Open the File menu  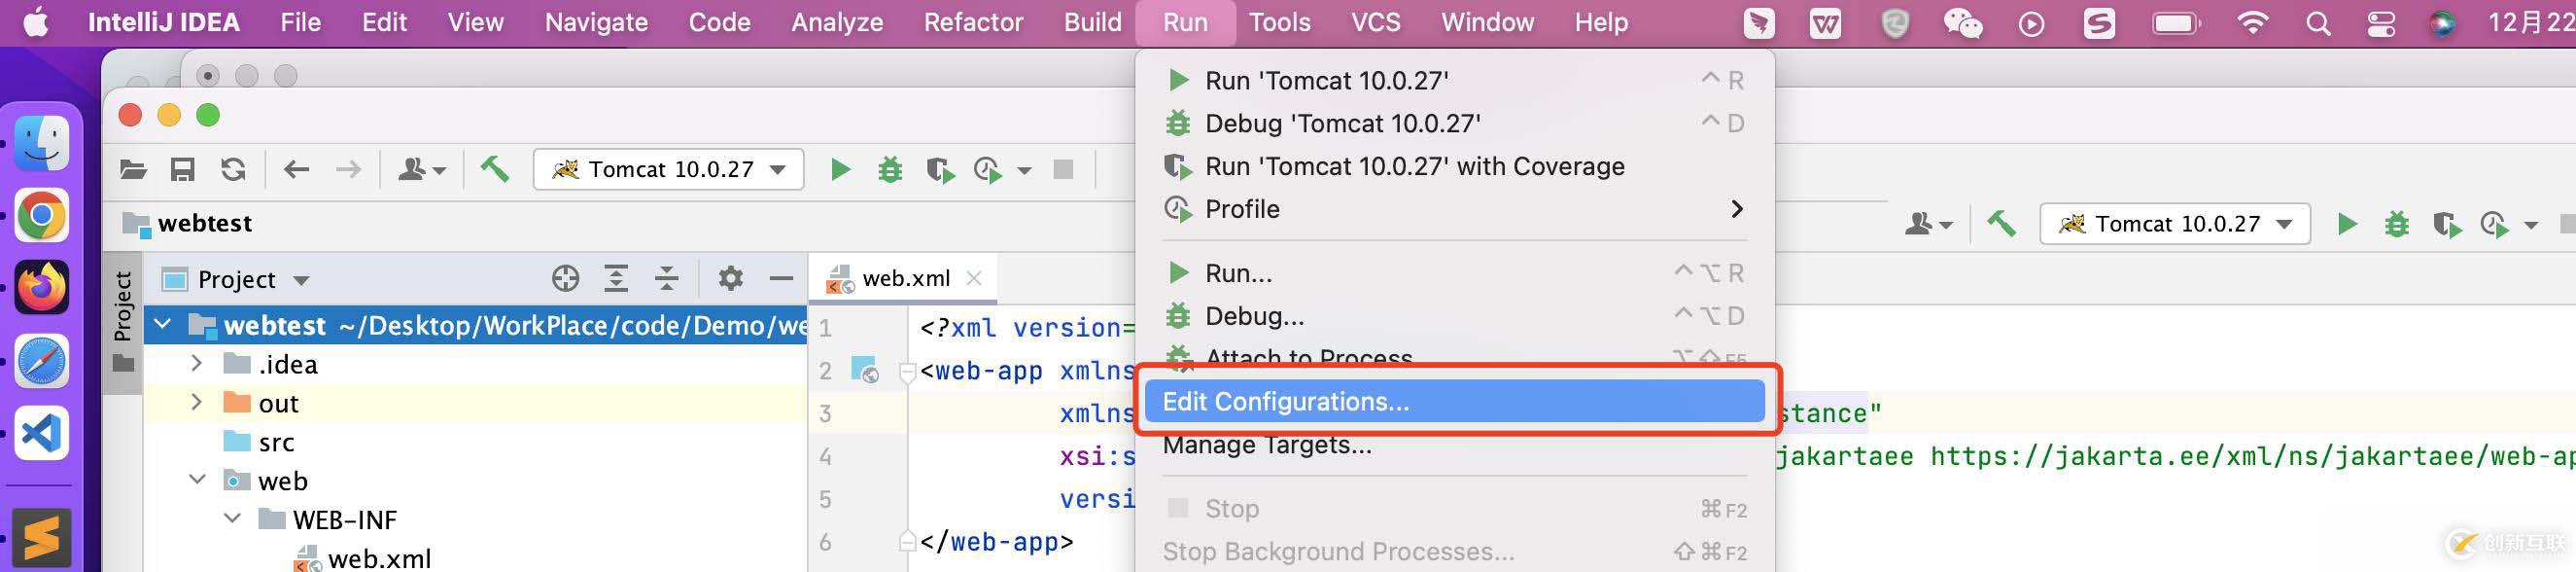300,22
